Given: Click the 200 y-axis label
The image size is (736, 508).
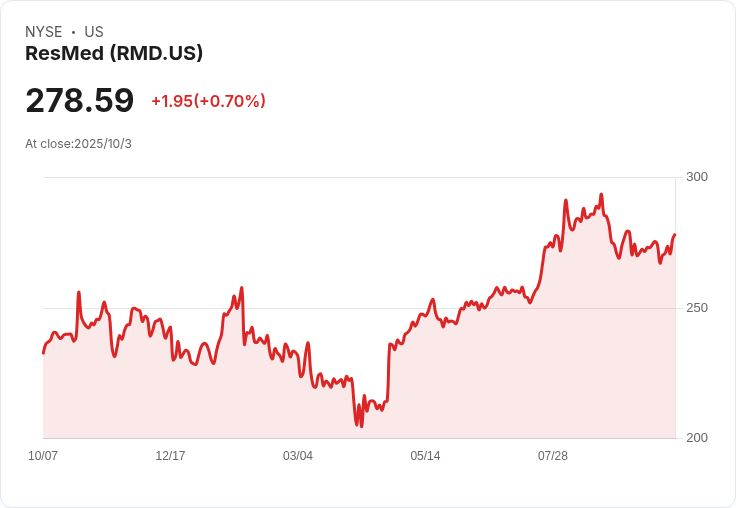Looking at the screenshot, I should [x=697, y=438].
